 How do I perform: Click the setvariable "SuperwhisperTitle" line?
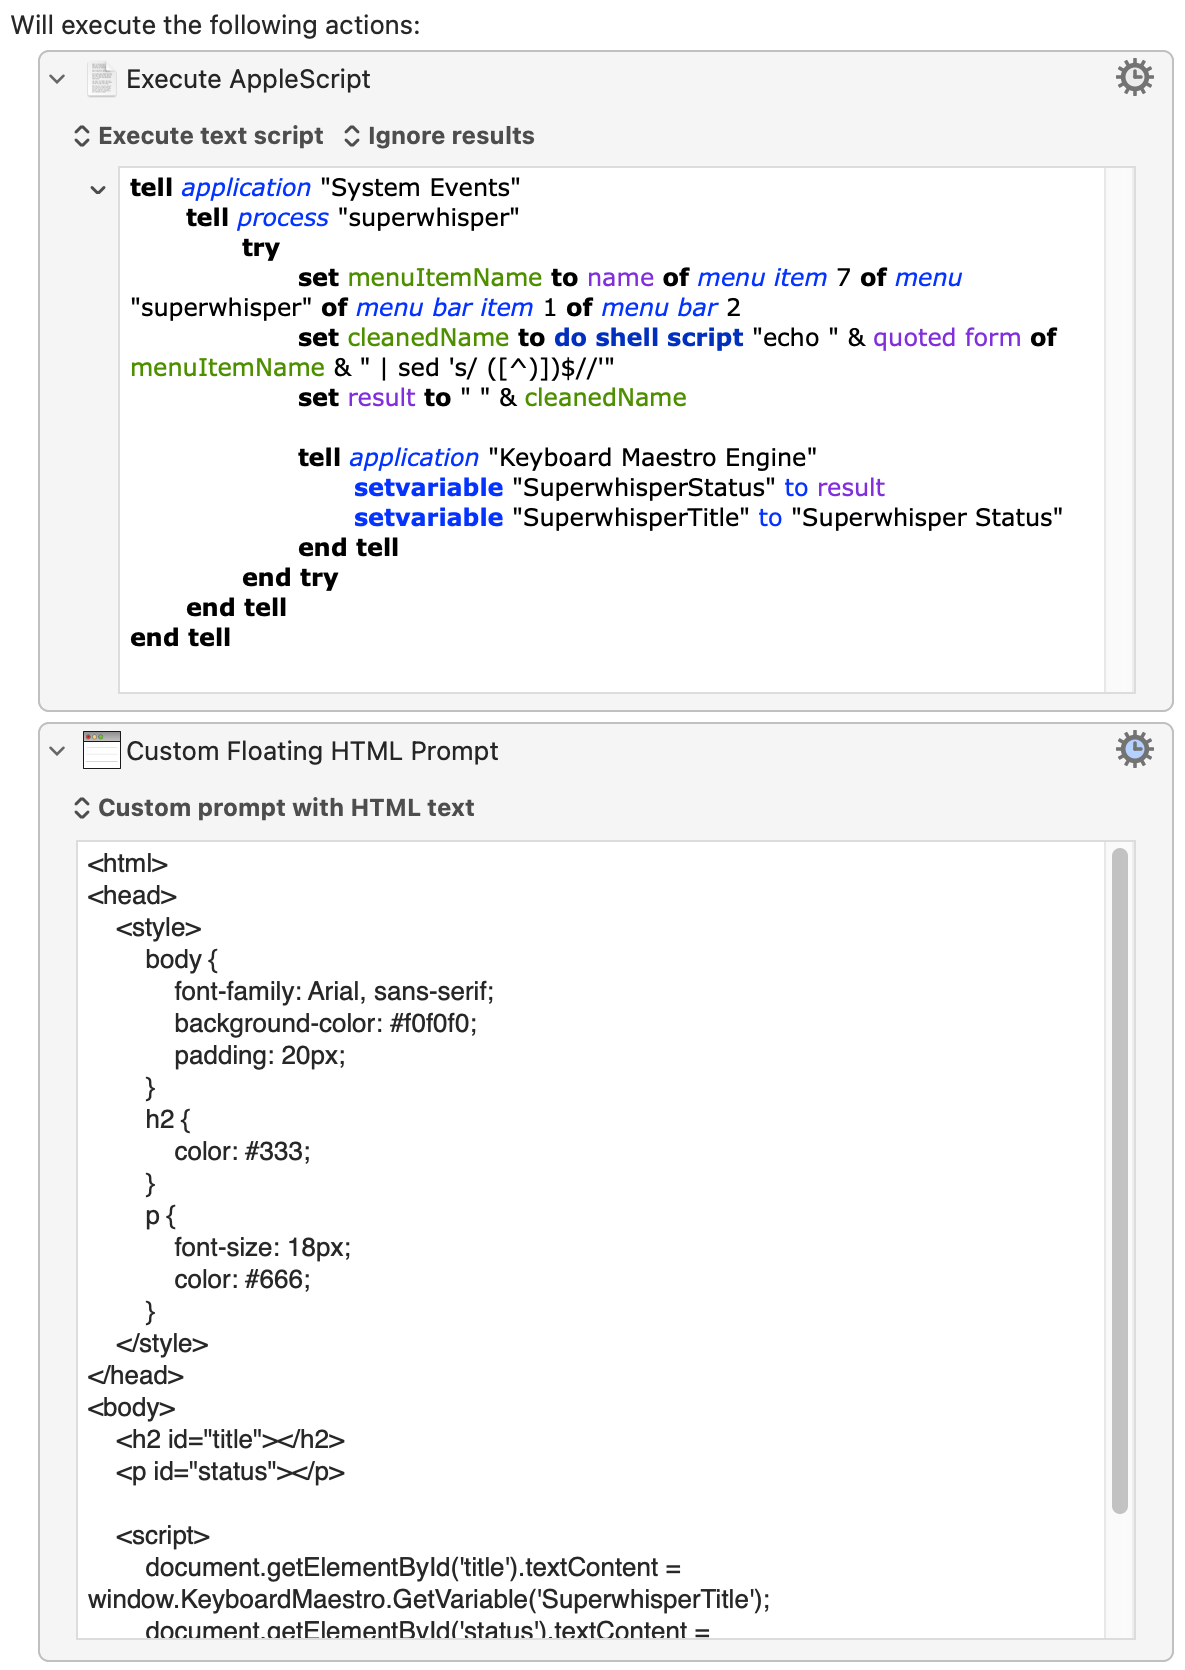(708, 518)
